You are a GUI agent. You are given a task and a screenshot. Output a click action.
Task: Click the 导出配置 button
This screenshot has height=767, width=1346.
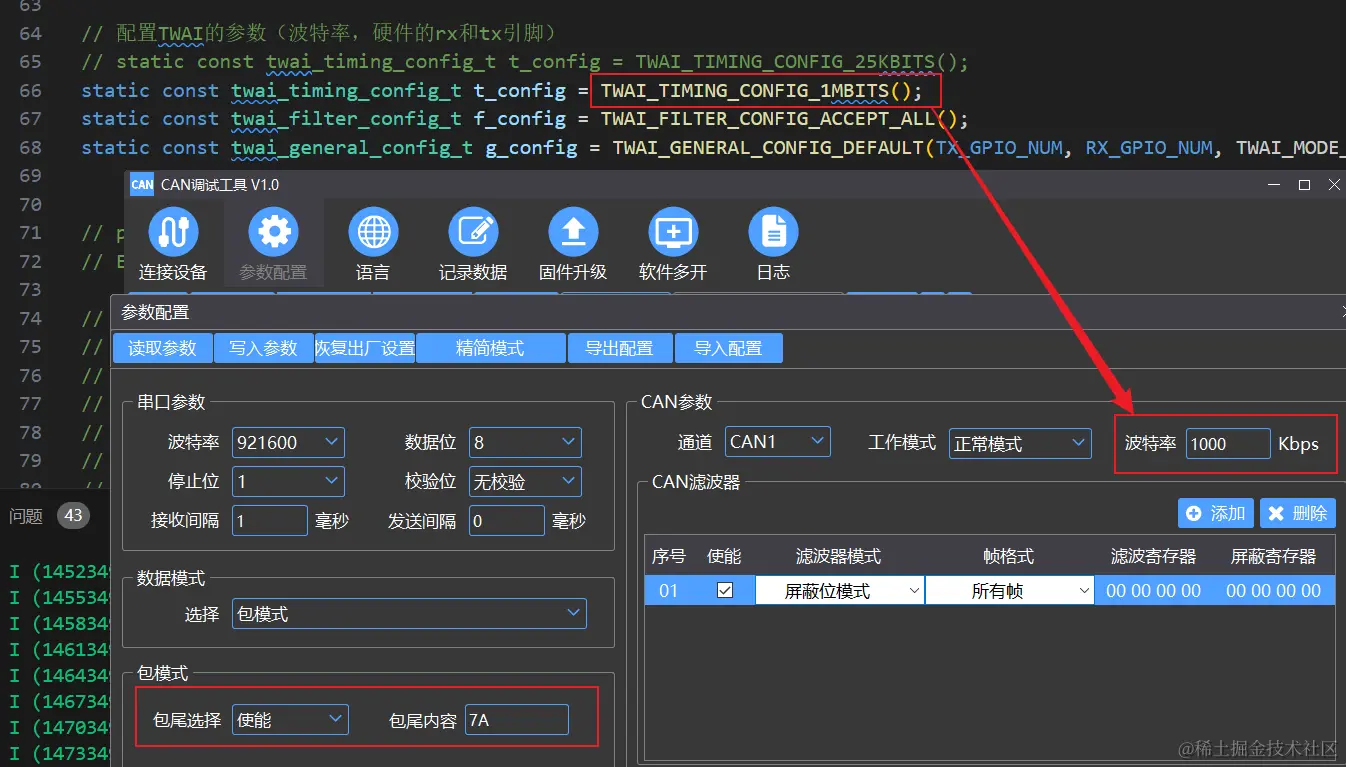[x=620, y=348]
